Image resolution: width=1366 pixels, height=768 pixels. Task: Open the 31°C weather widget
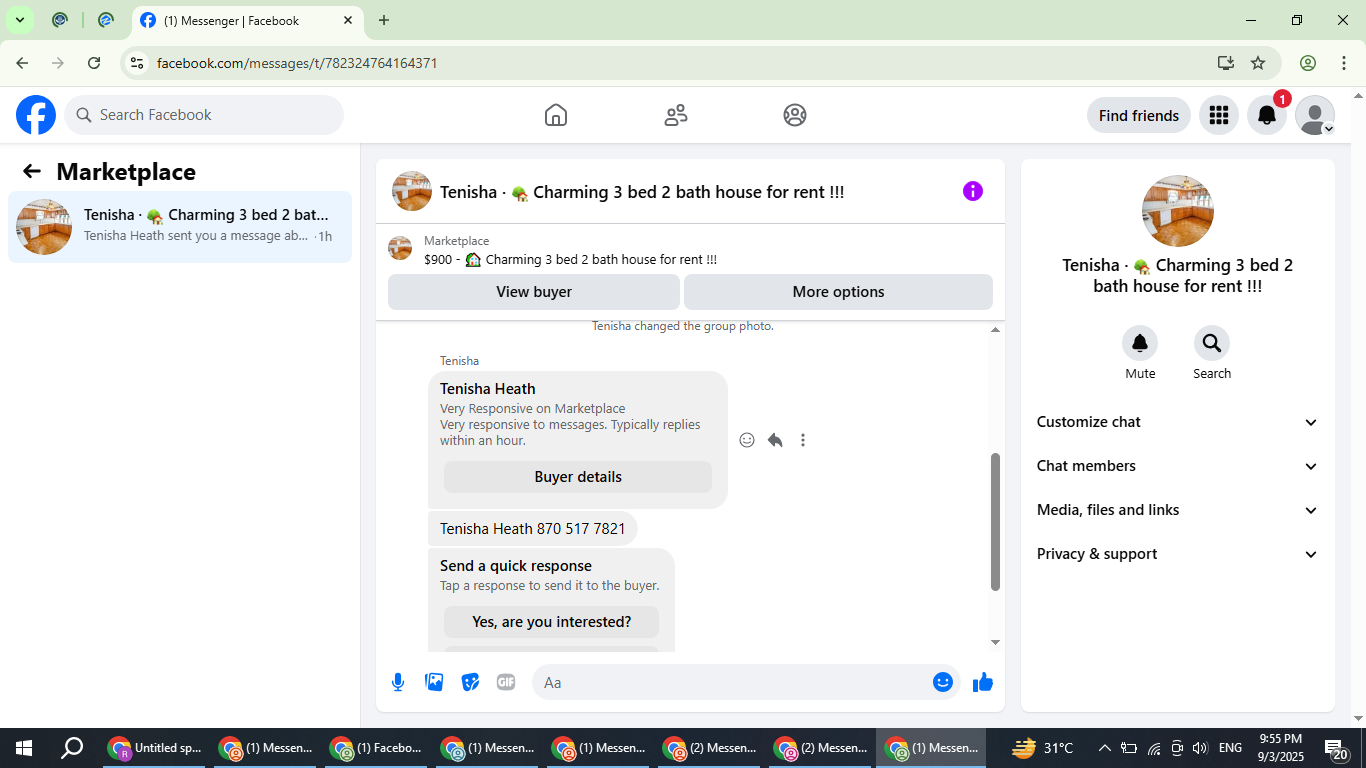point(1041,748)
